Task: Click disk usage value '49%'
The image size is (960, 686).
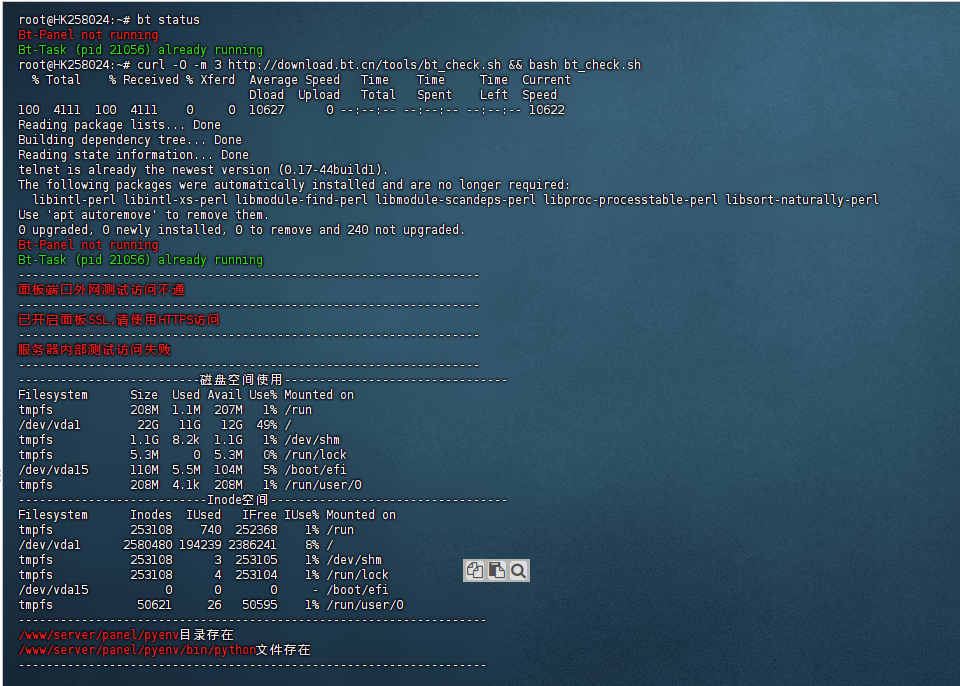Action: (266, 425)
